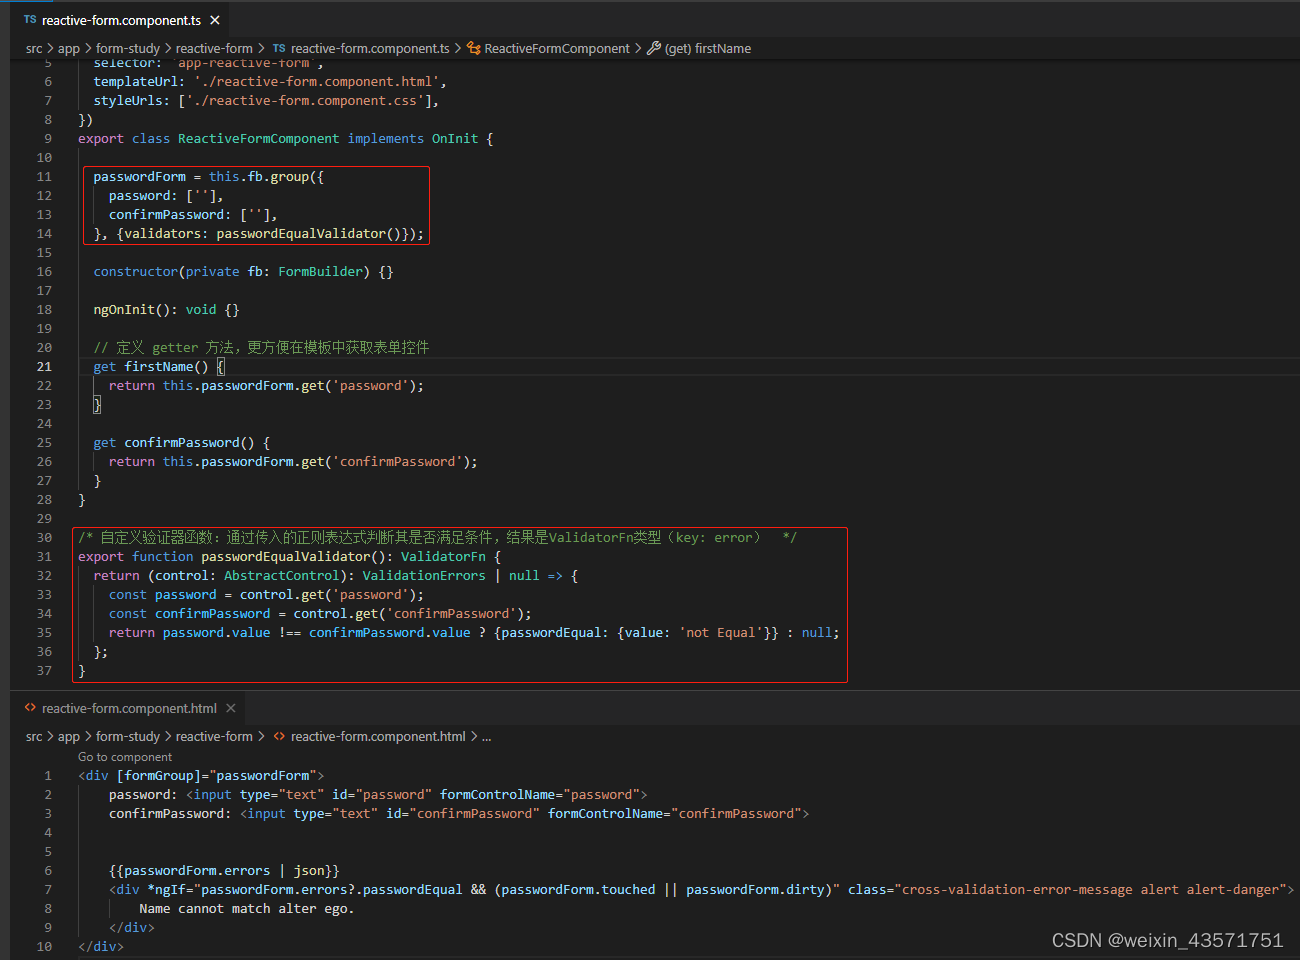Viewport: 1300px width, 960px height.
Task: Click 'src' in top breadcrumb
Action: (34, 48)
